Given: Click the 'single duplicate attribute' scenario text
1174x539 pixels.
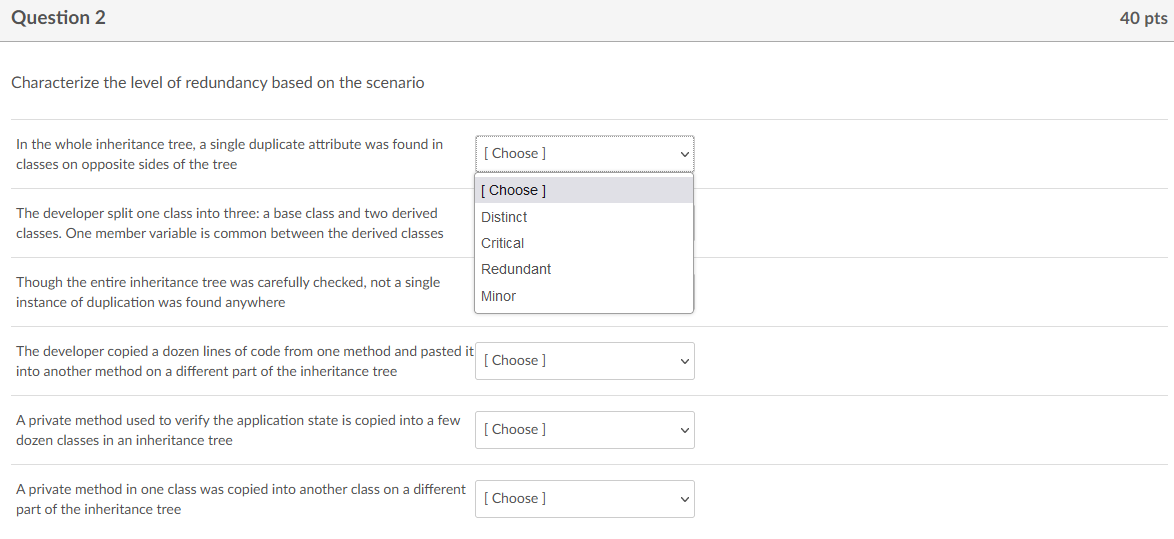Looking at the screenshot, I should coord(229,154).
